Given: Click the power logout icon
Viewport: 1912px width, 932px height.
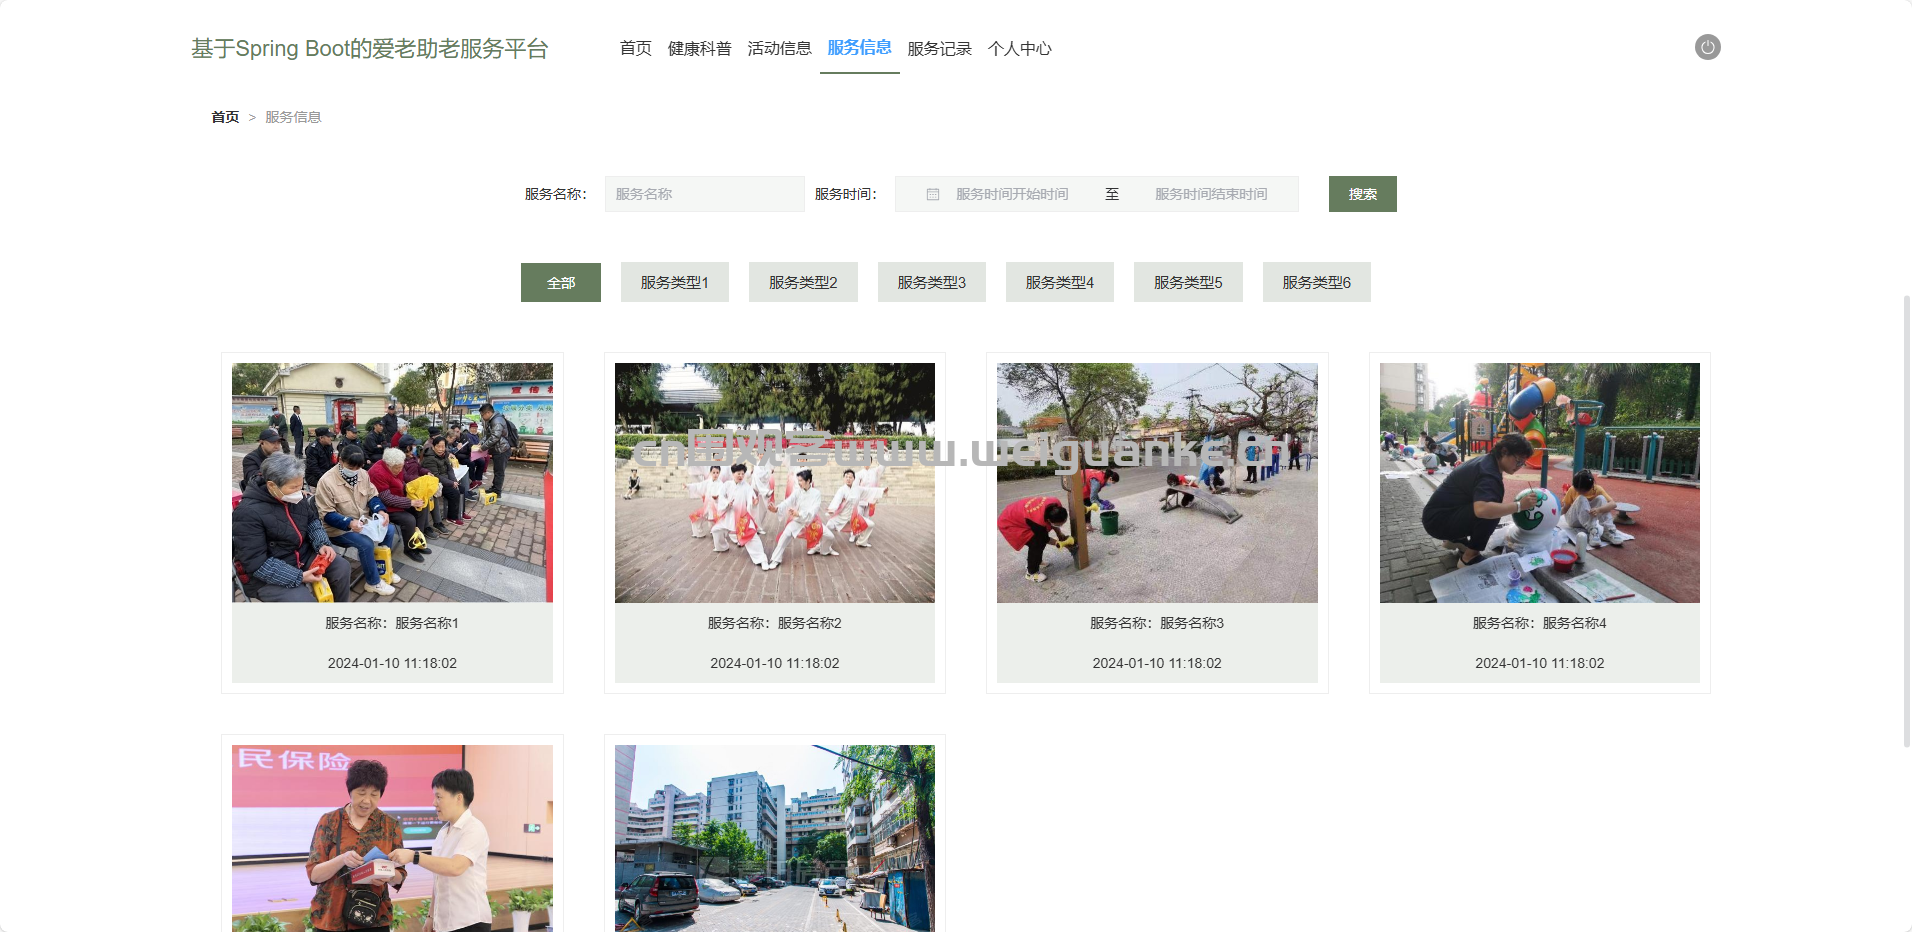Looking at the screenshot, I should (1707, 47).
